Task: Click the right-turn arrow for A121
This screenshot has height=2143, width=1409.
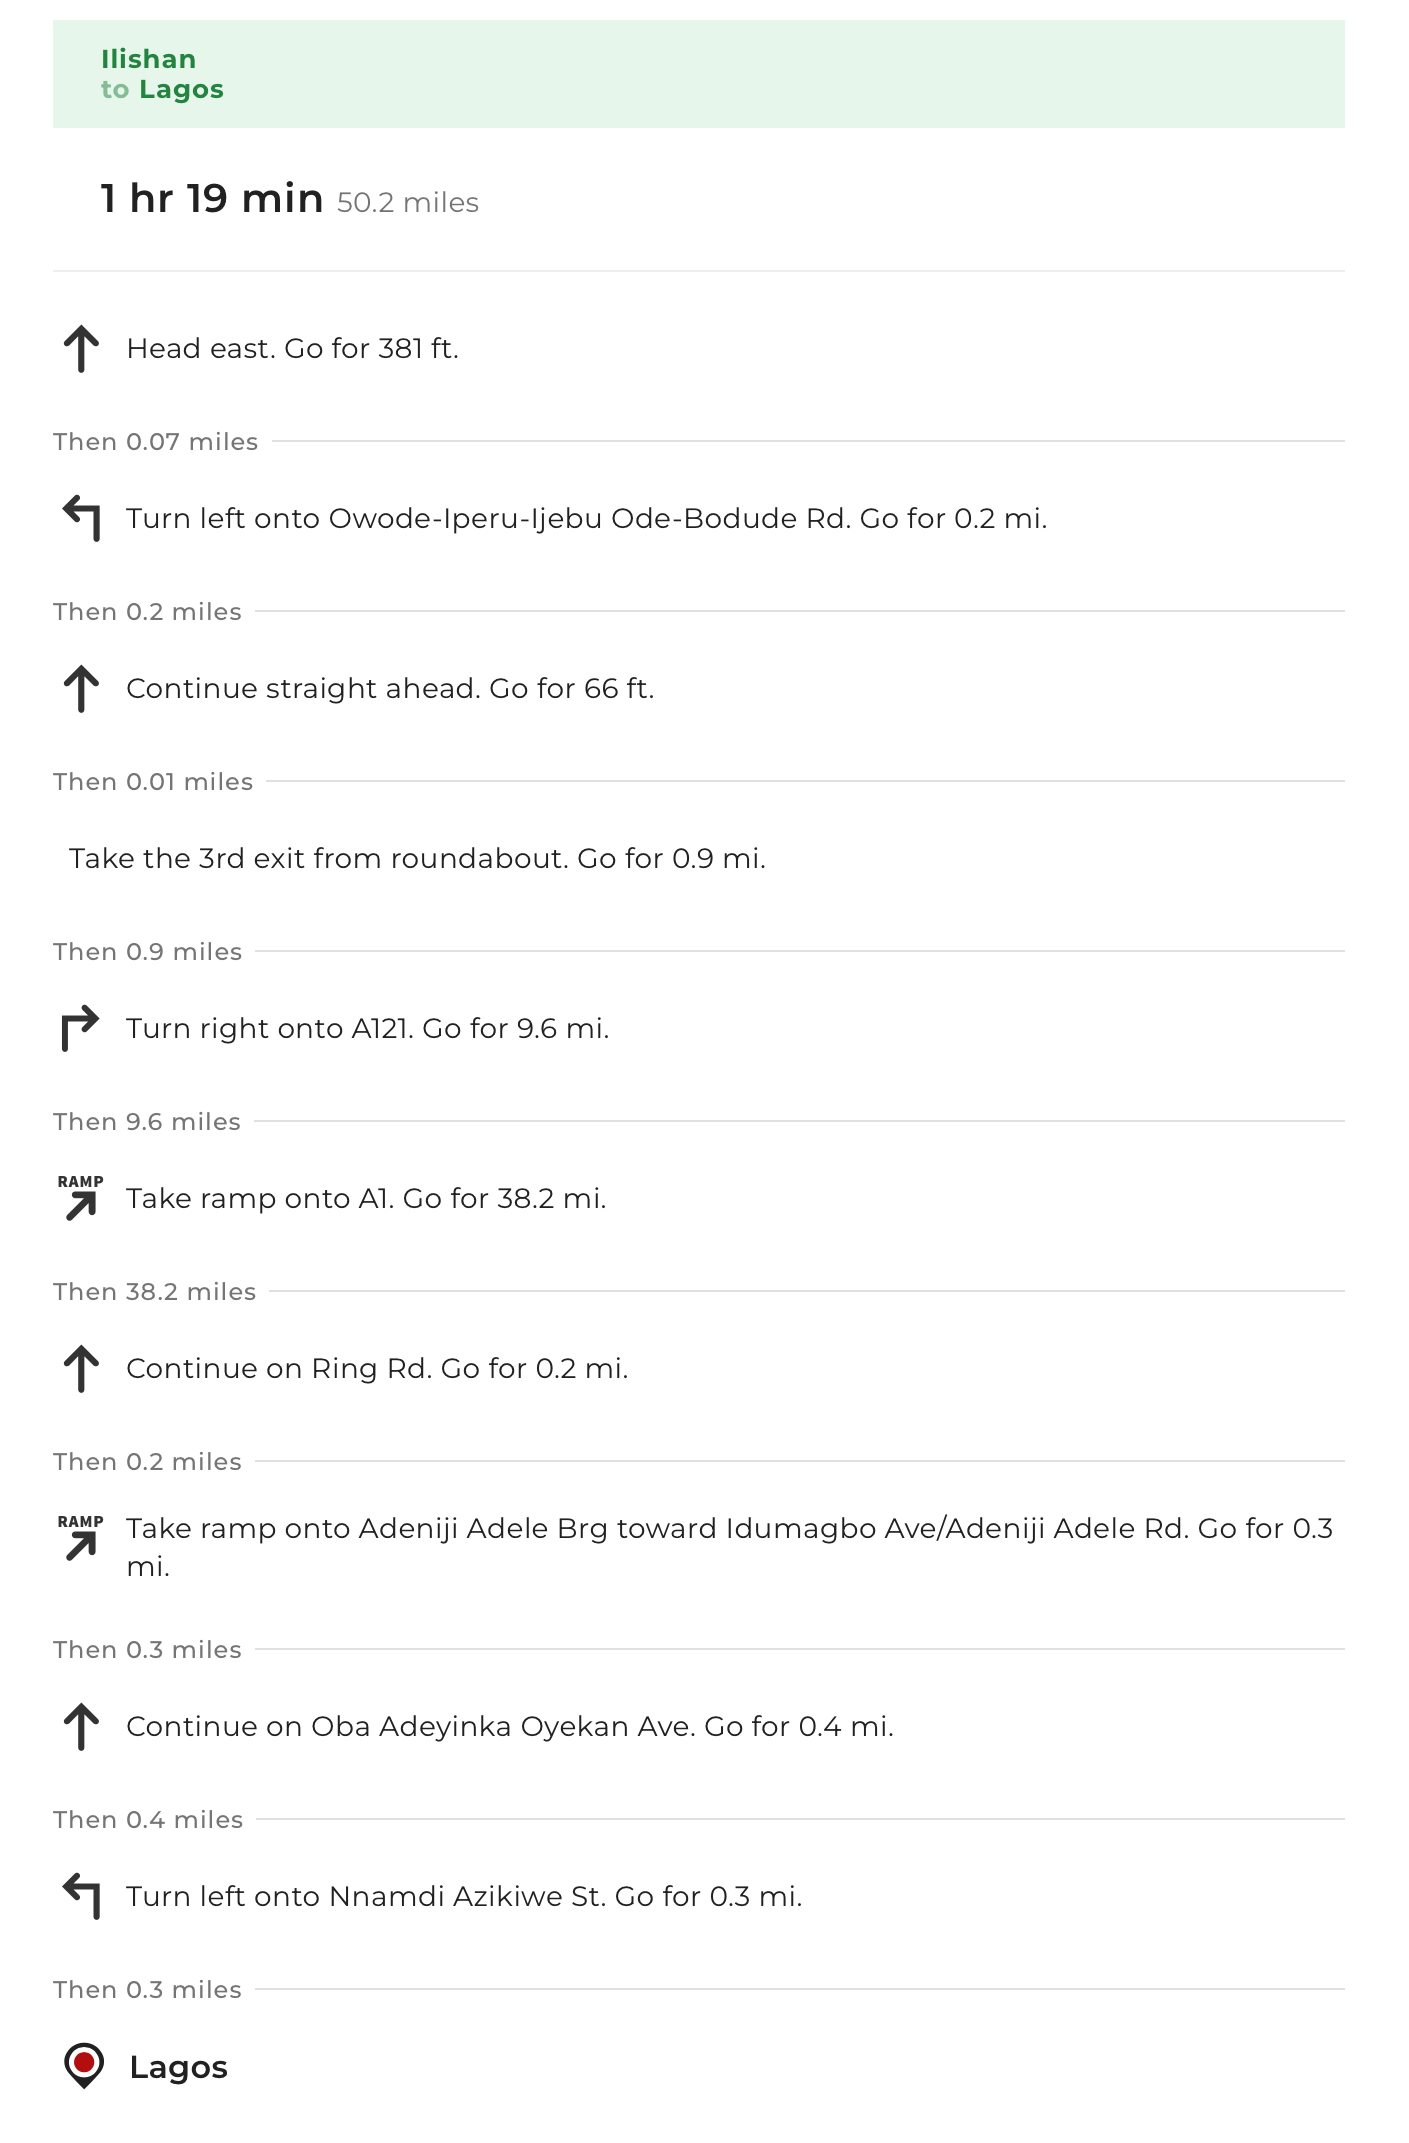Action: coord(81,1029)
